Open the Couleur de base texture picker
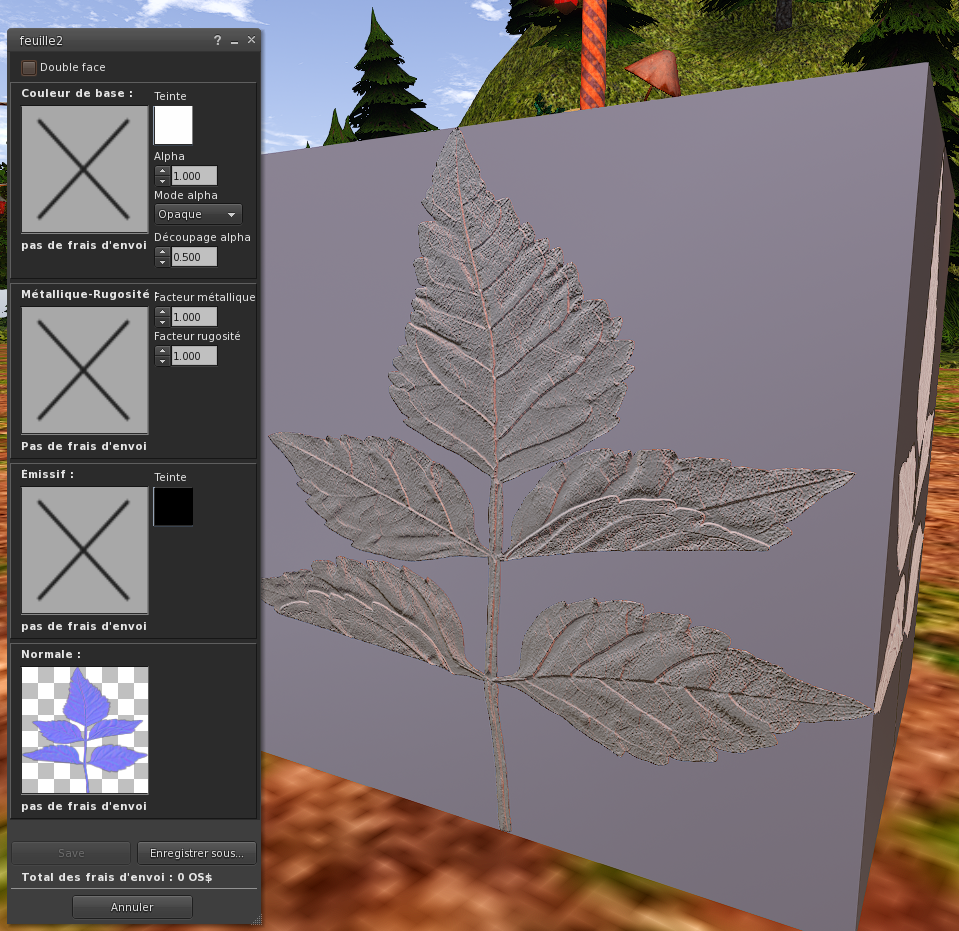 click(85, 170)
